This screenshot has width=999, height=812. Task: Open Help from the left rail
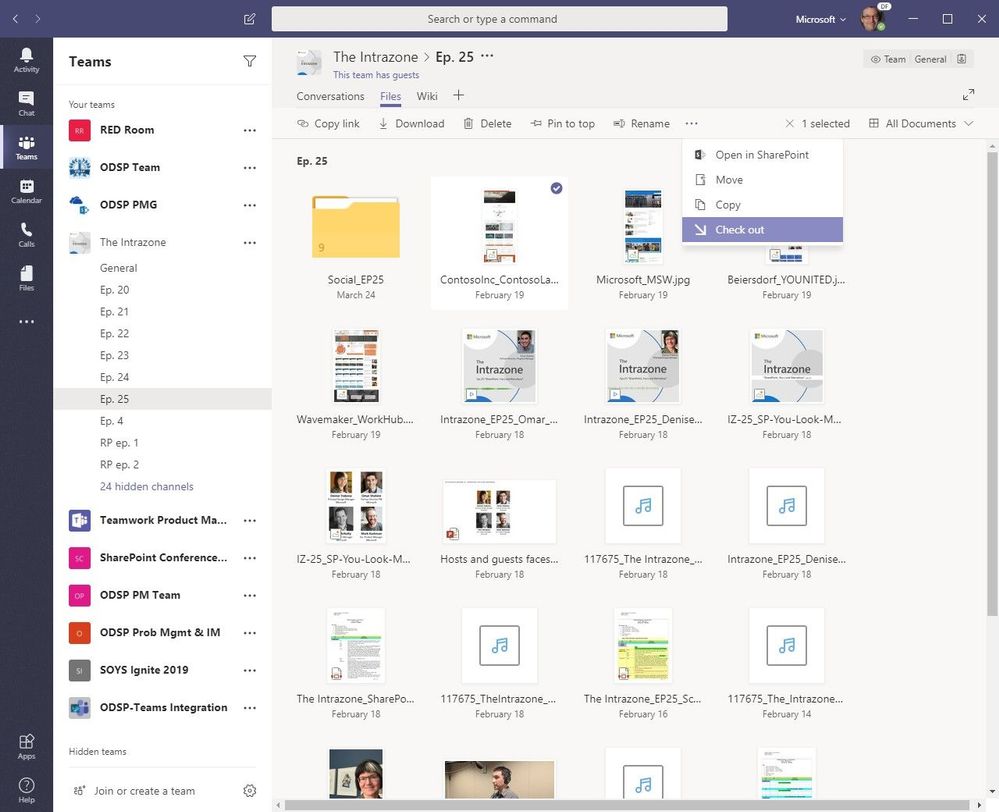click(26, 784)
